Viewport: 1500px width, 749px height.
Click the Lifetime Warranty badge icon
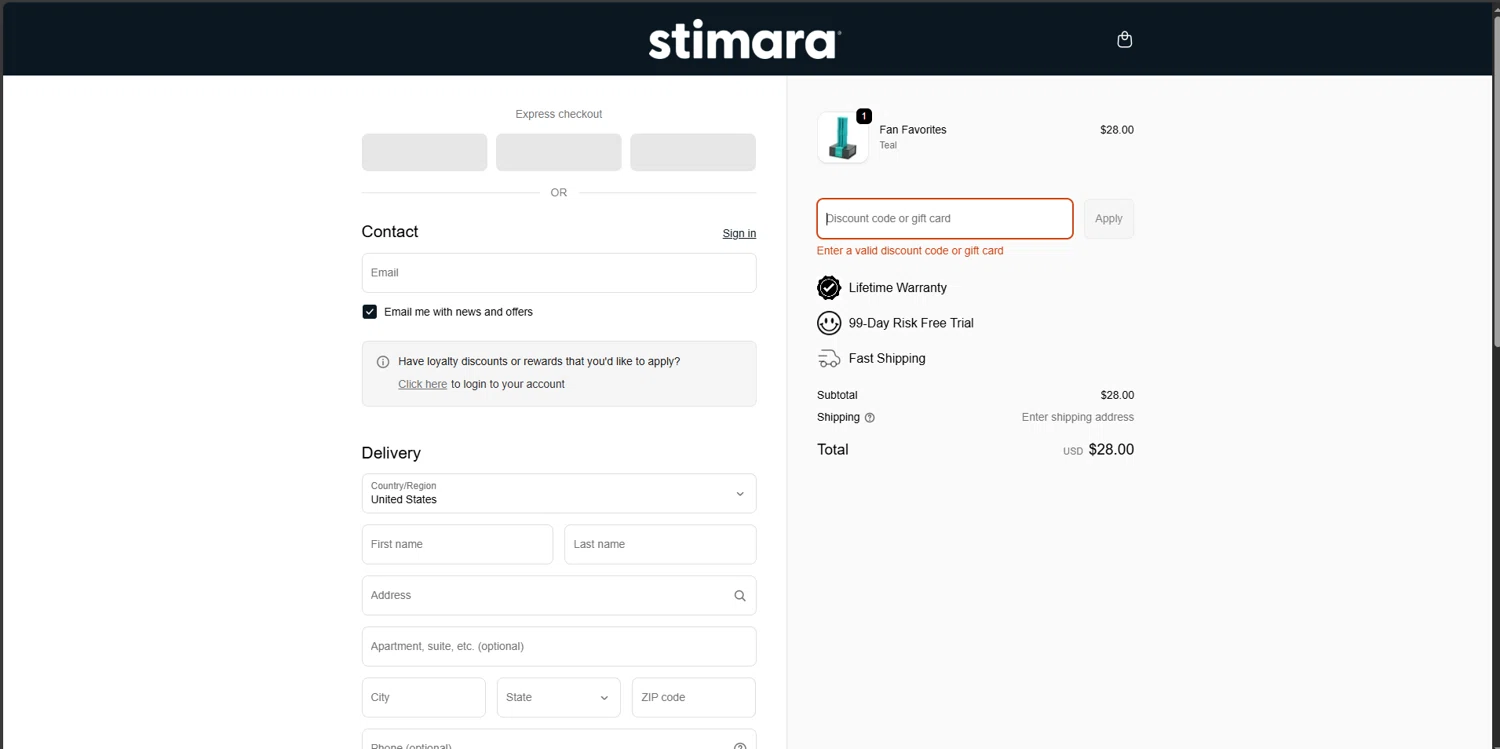pyautogui.click(x=829, y=288)
